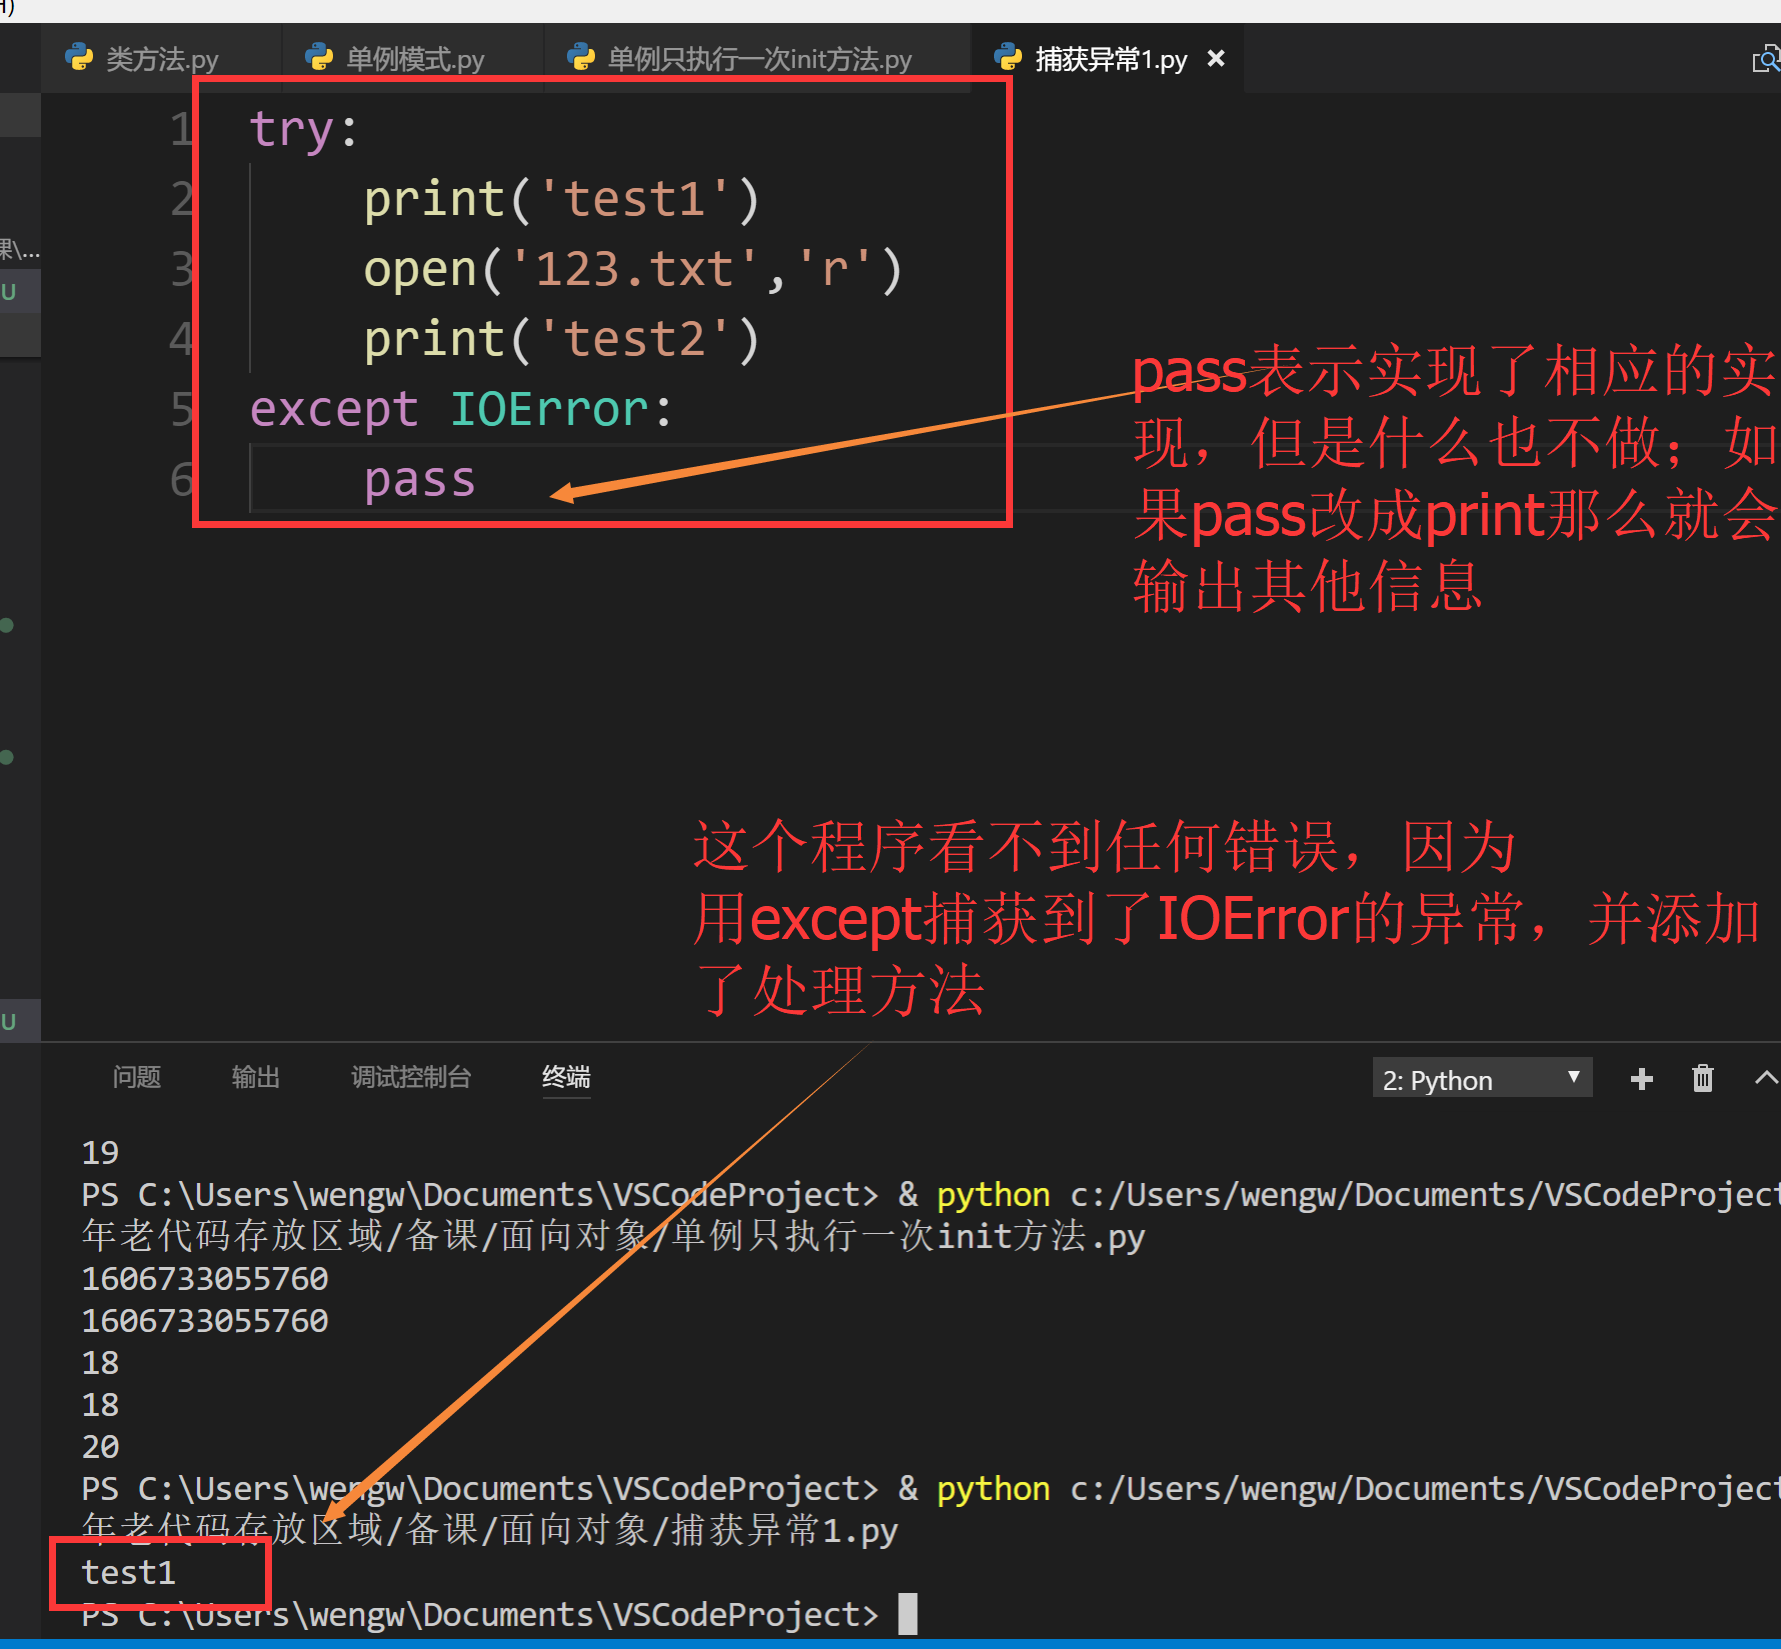Open a new terminal using the plus icon
The width and height of the screenshot is (1781, 1649).
point(1640,1078)
